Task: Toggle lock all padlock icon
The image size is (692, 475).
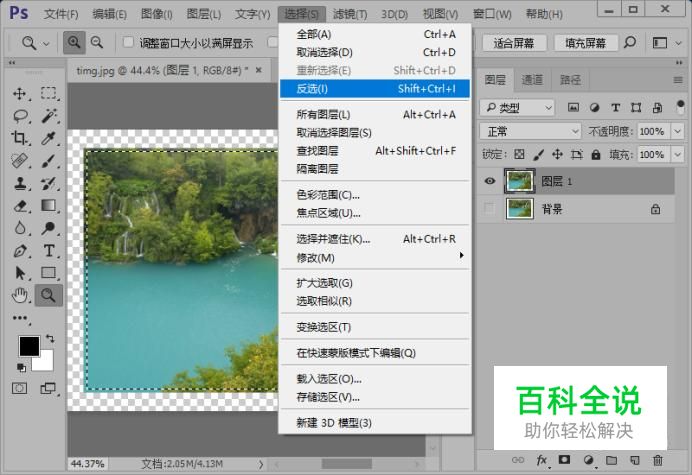Action: 596,154
